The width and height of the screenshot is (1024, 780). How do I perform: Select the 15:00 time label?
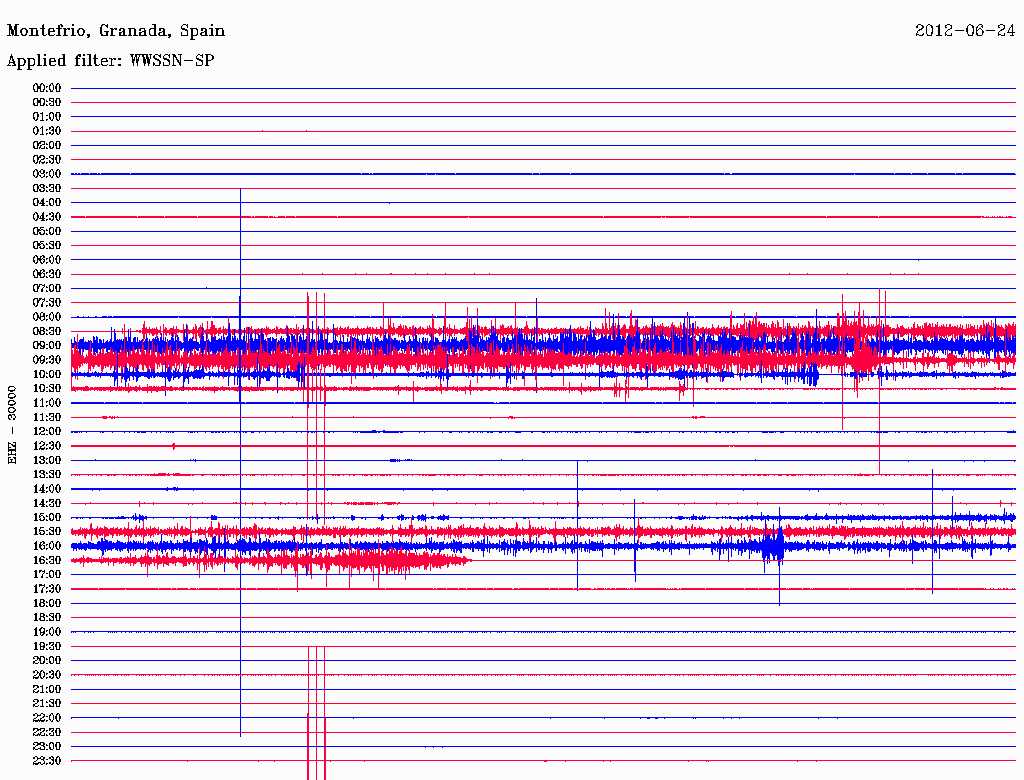pyautogui.click(x=46, y=517)
